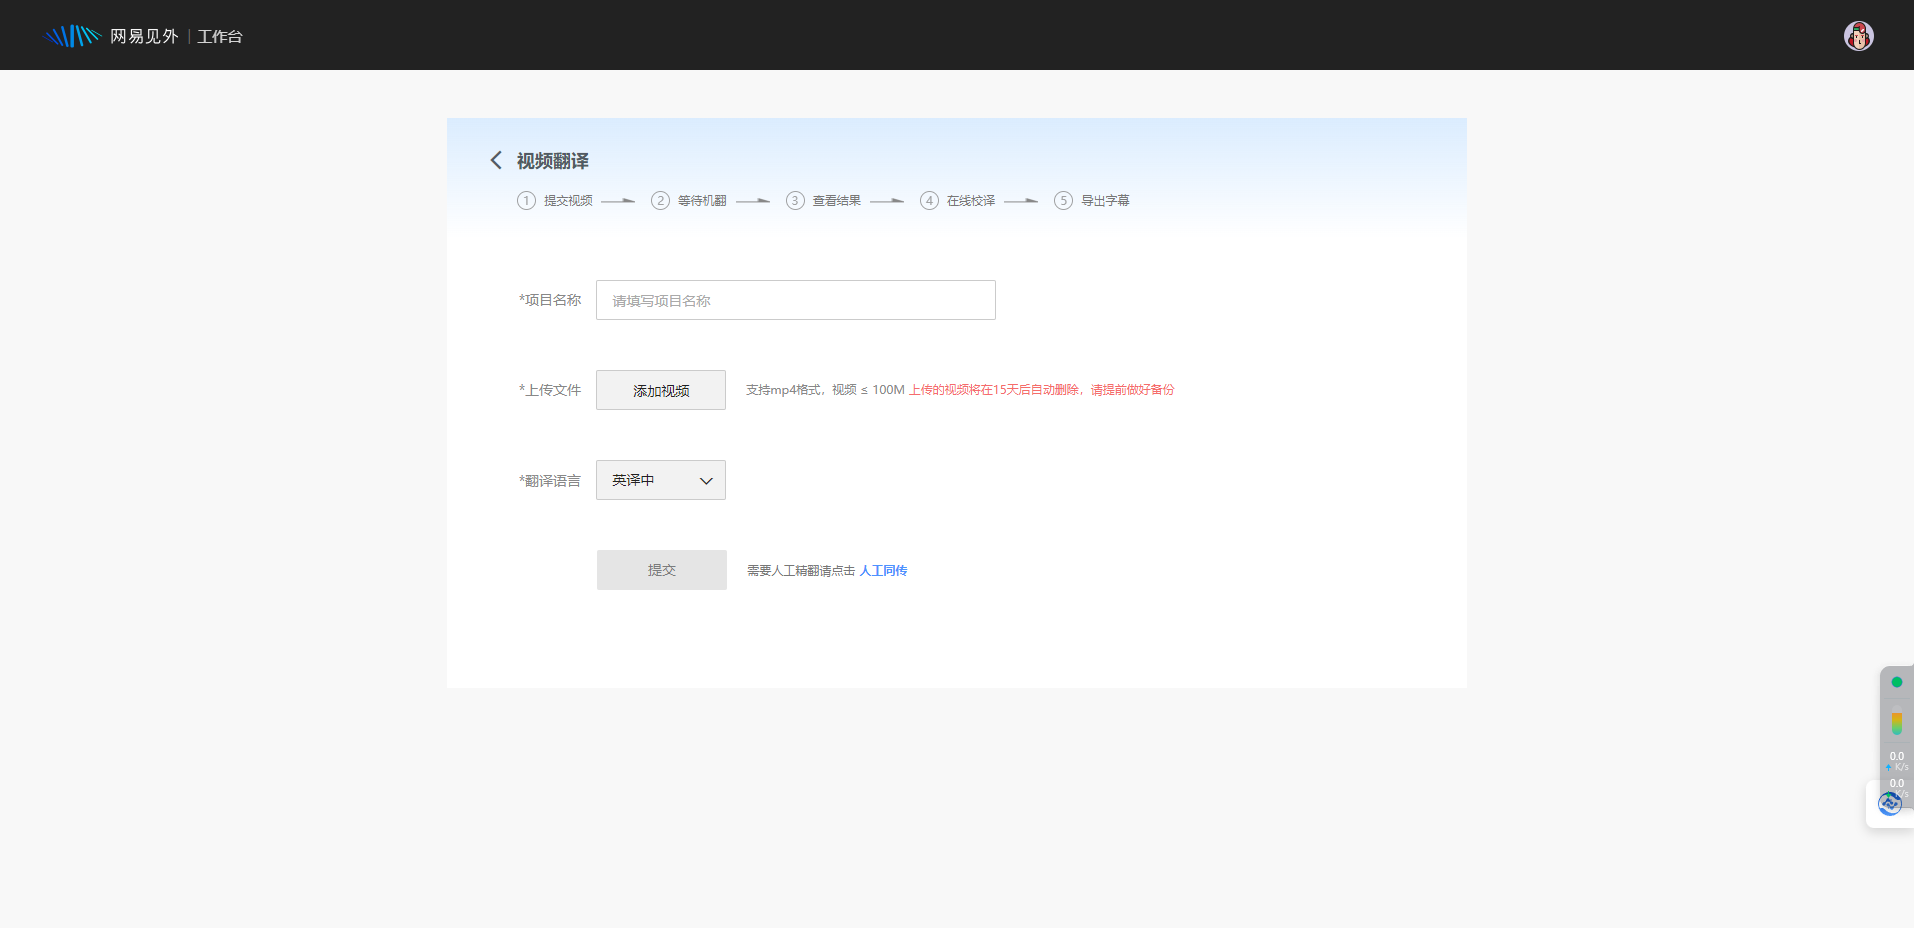Click the back arrow beside 视频翻译
Image resolution: width=1914 pixels, height=928 pixels.
pos(496,160)
